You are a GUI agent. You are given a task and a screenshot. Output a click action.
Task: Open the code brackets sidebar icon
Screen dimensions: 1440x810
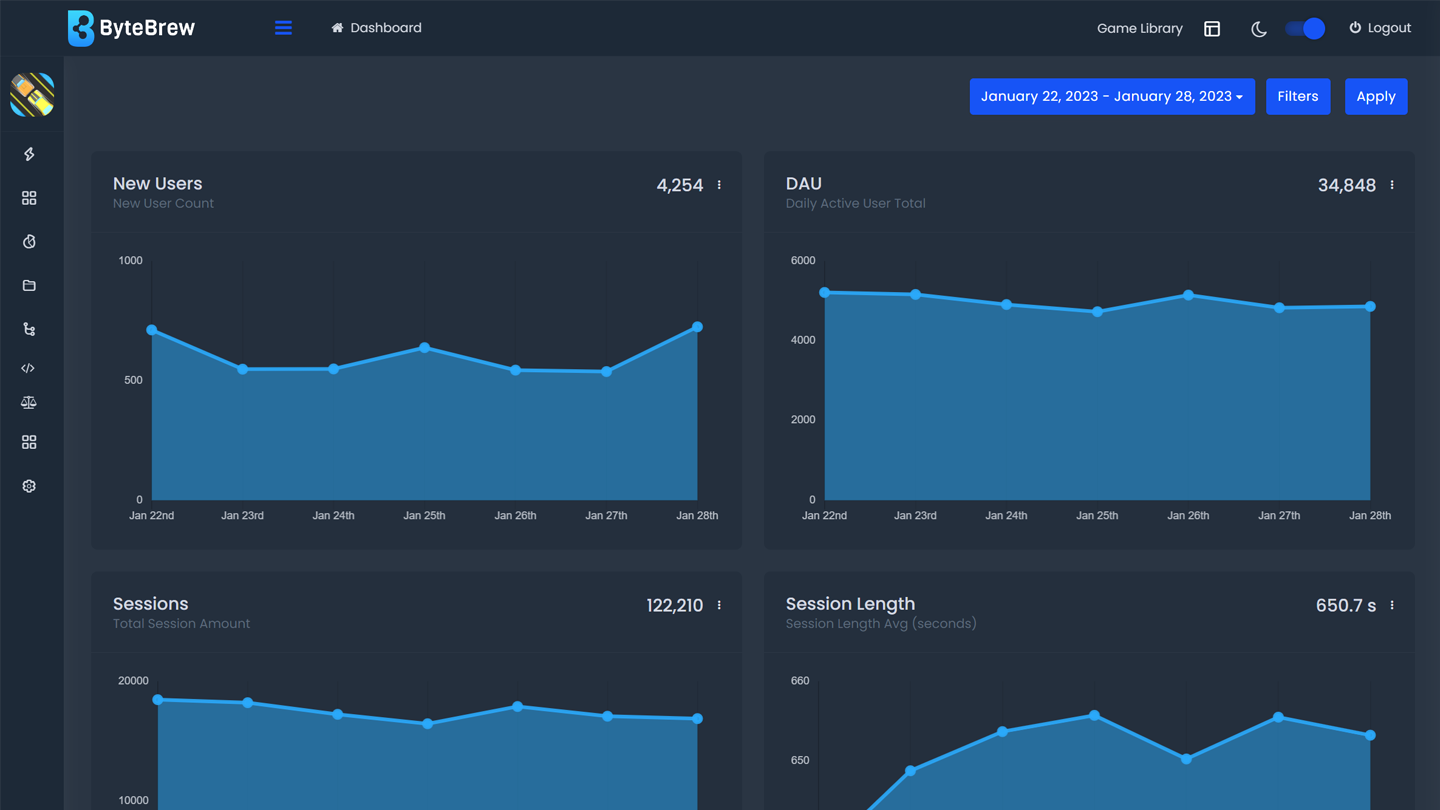click(28, 368)
